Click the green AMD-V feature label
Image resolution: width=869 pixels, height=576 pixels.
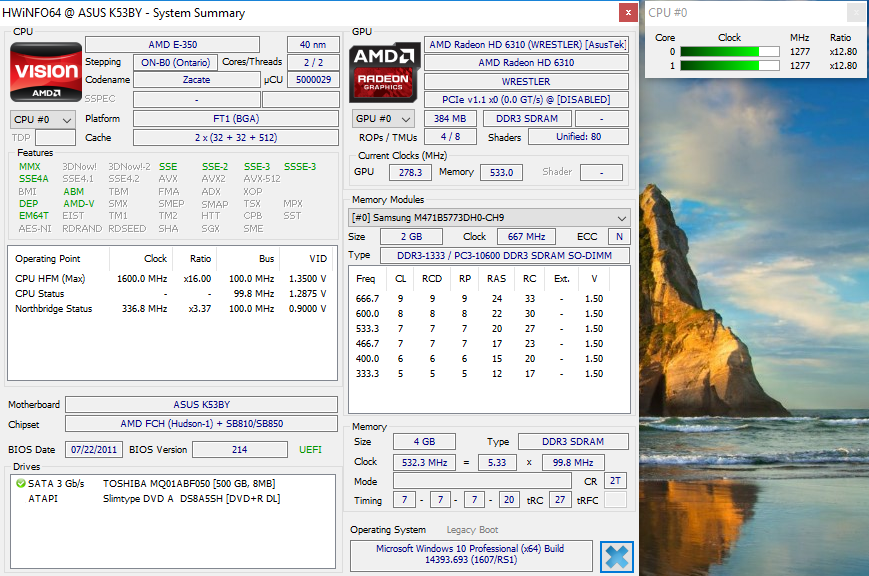pyautogui.click(x=79, y=203)
